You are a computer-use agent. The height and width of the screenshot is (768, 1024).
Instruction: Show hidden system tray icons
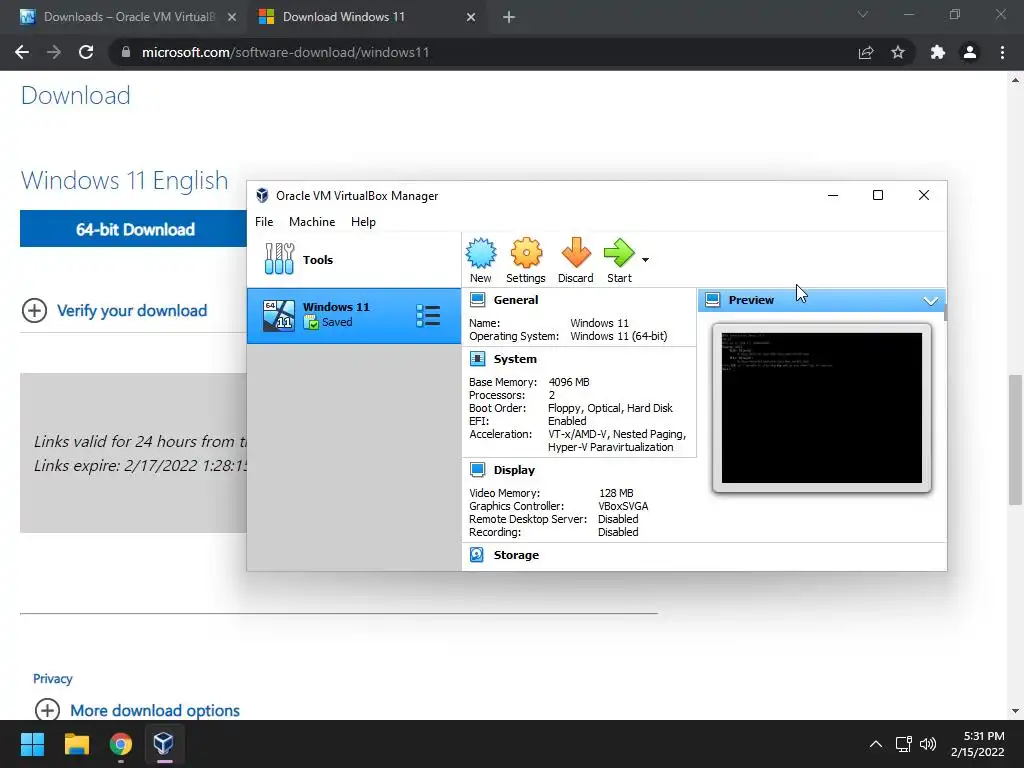pos(876,744)
